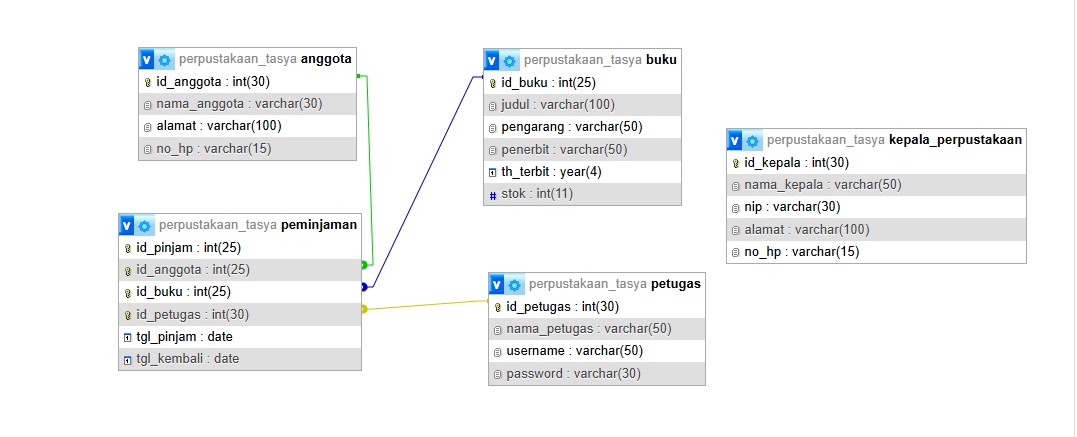Click the gear icon on buku table
Viewport: 1077px width, 437px height.
pyautogui.click(x=509, y=60)
